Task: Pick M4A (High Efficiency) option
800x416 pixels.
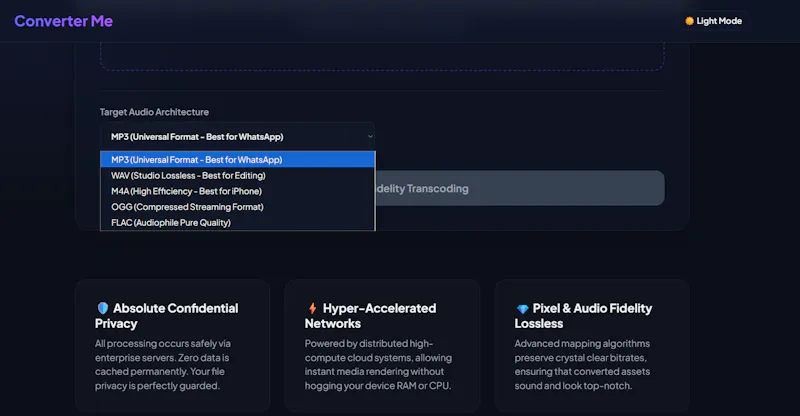Action: [x=237, y=191]
